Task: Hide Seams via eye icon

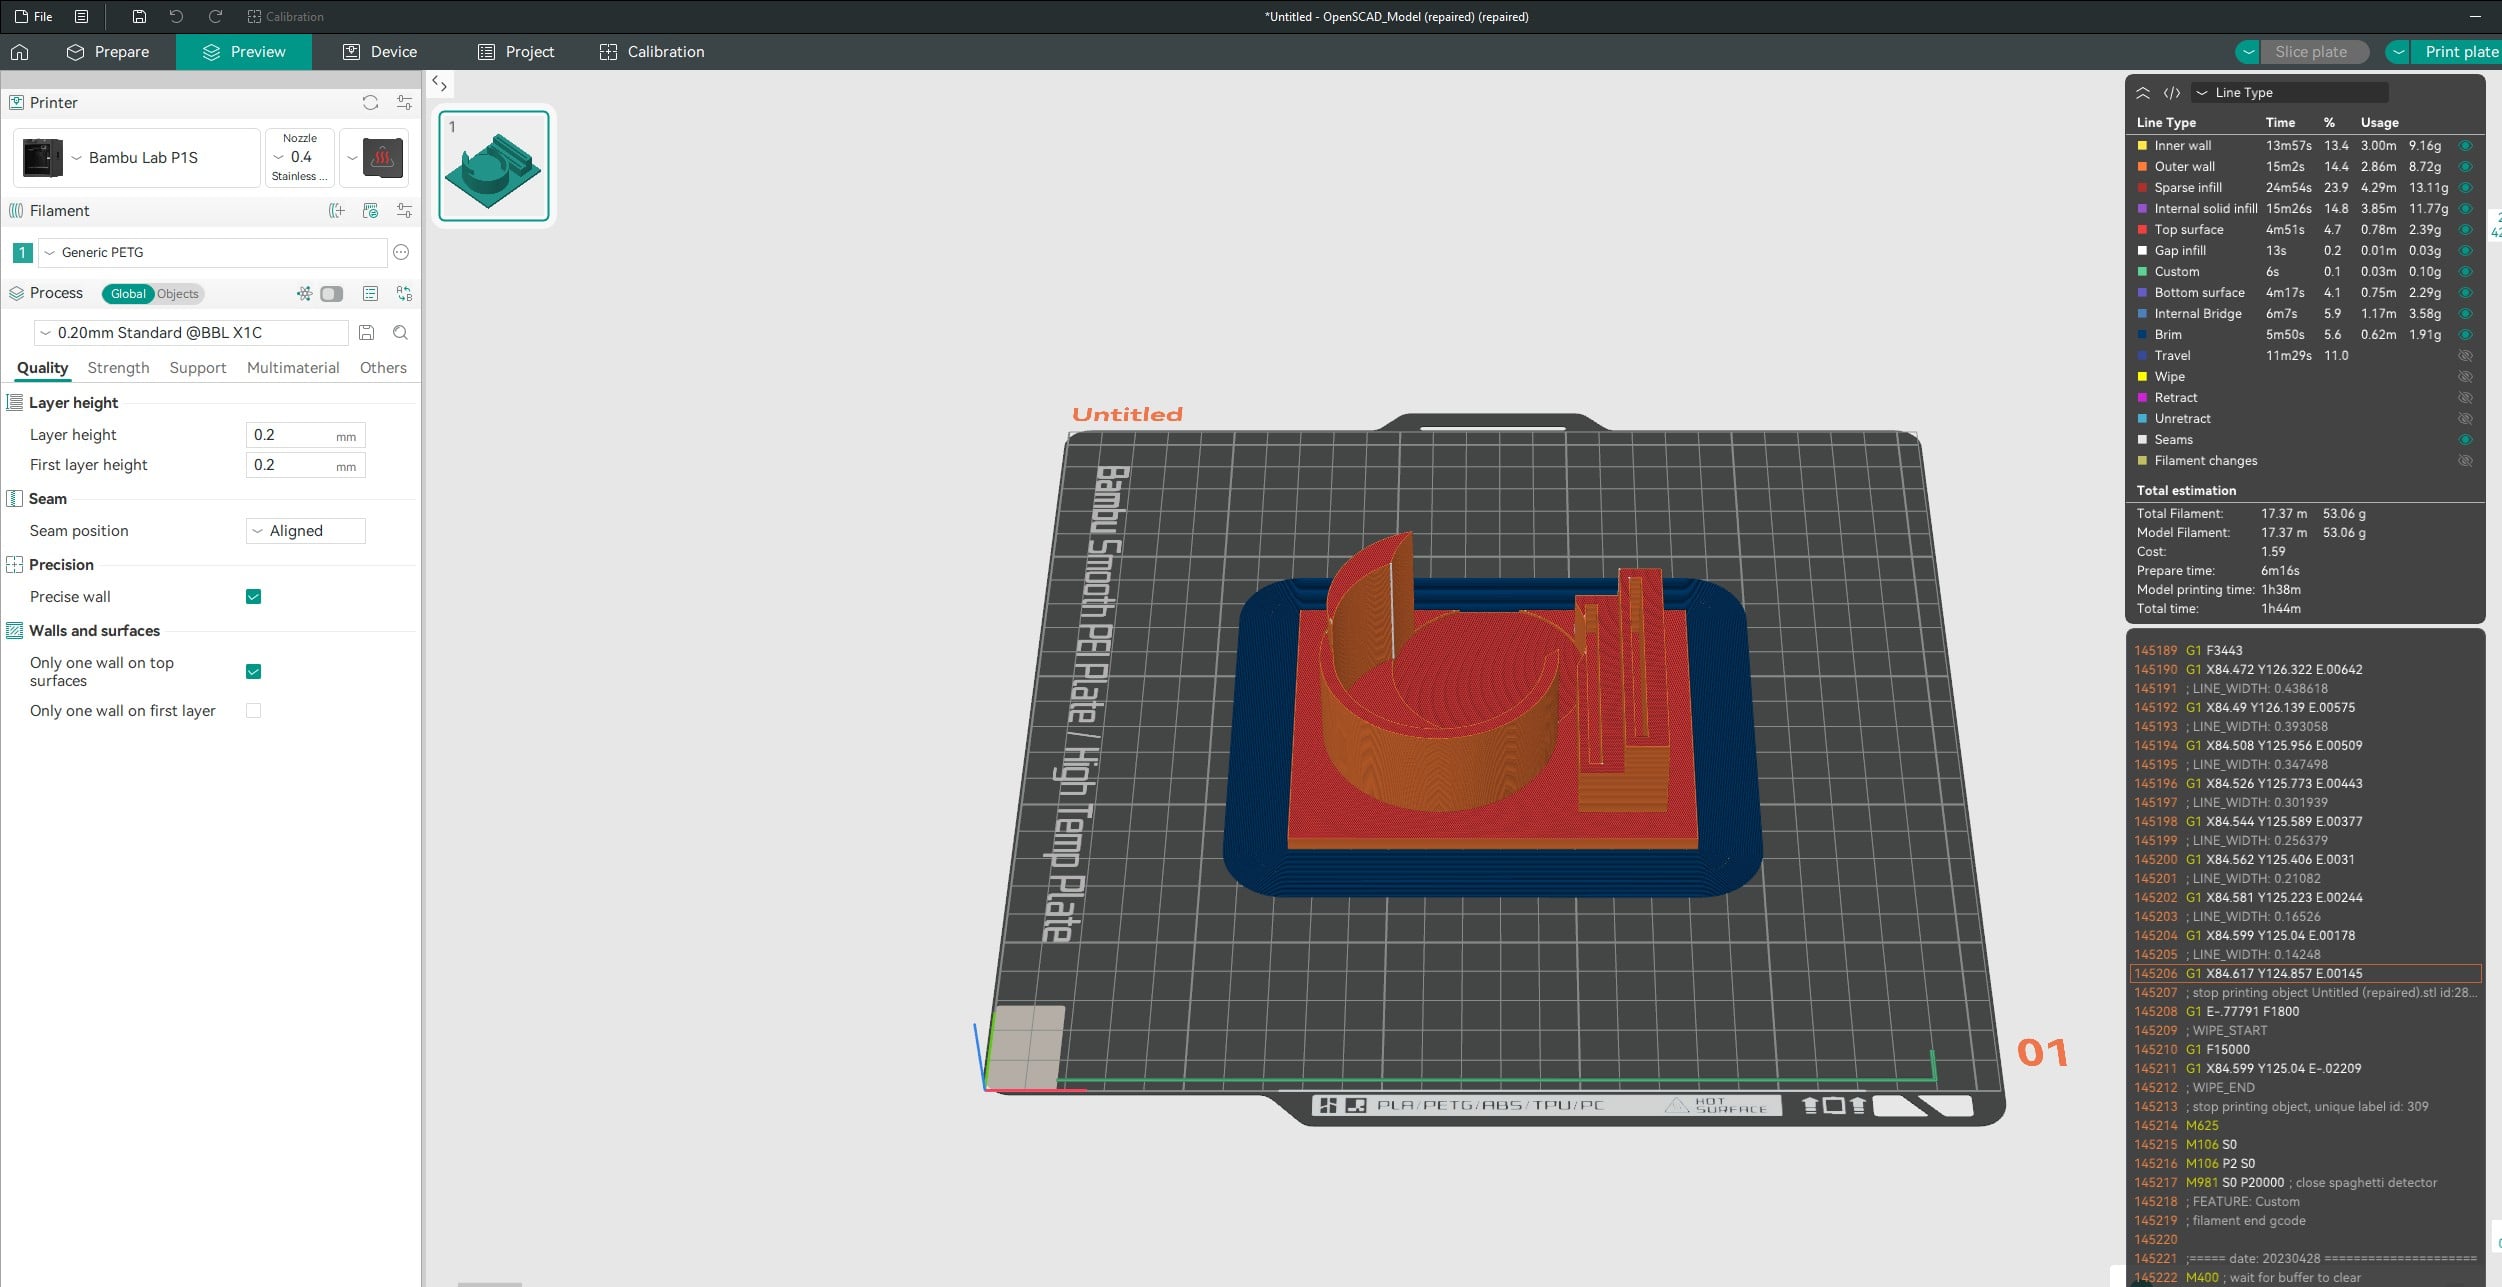Action: click(2465, 440)
